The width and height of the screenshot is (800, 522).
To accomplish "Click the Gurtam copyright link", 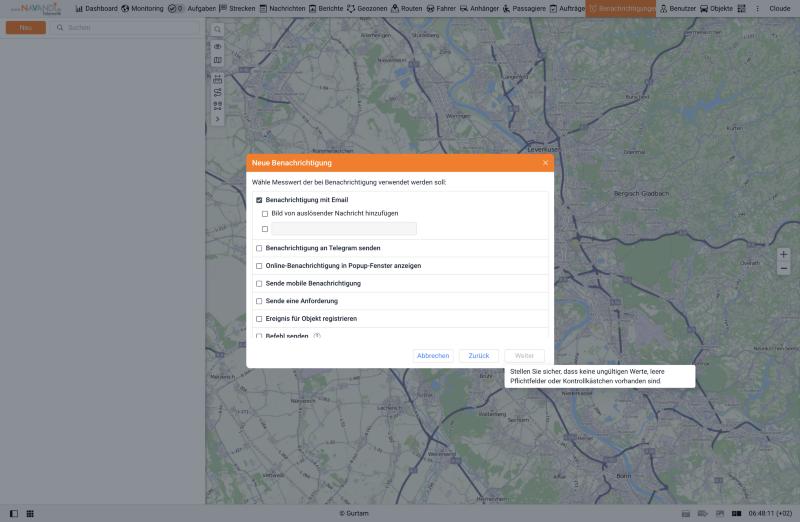I will pyautogui.click(x=354, y=514).
